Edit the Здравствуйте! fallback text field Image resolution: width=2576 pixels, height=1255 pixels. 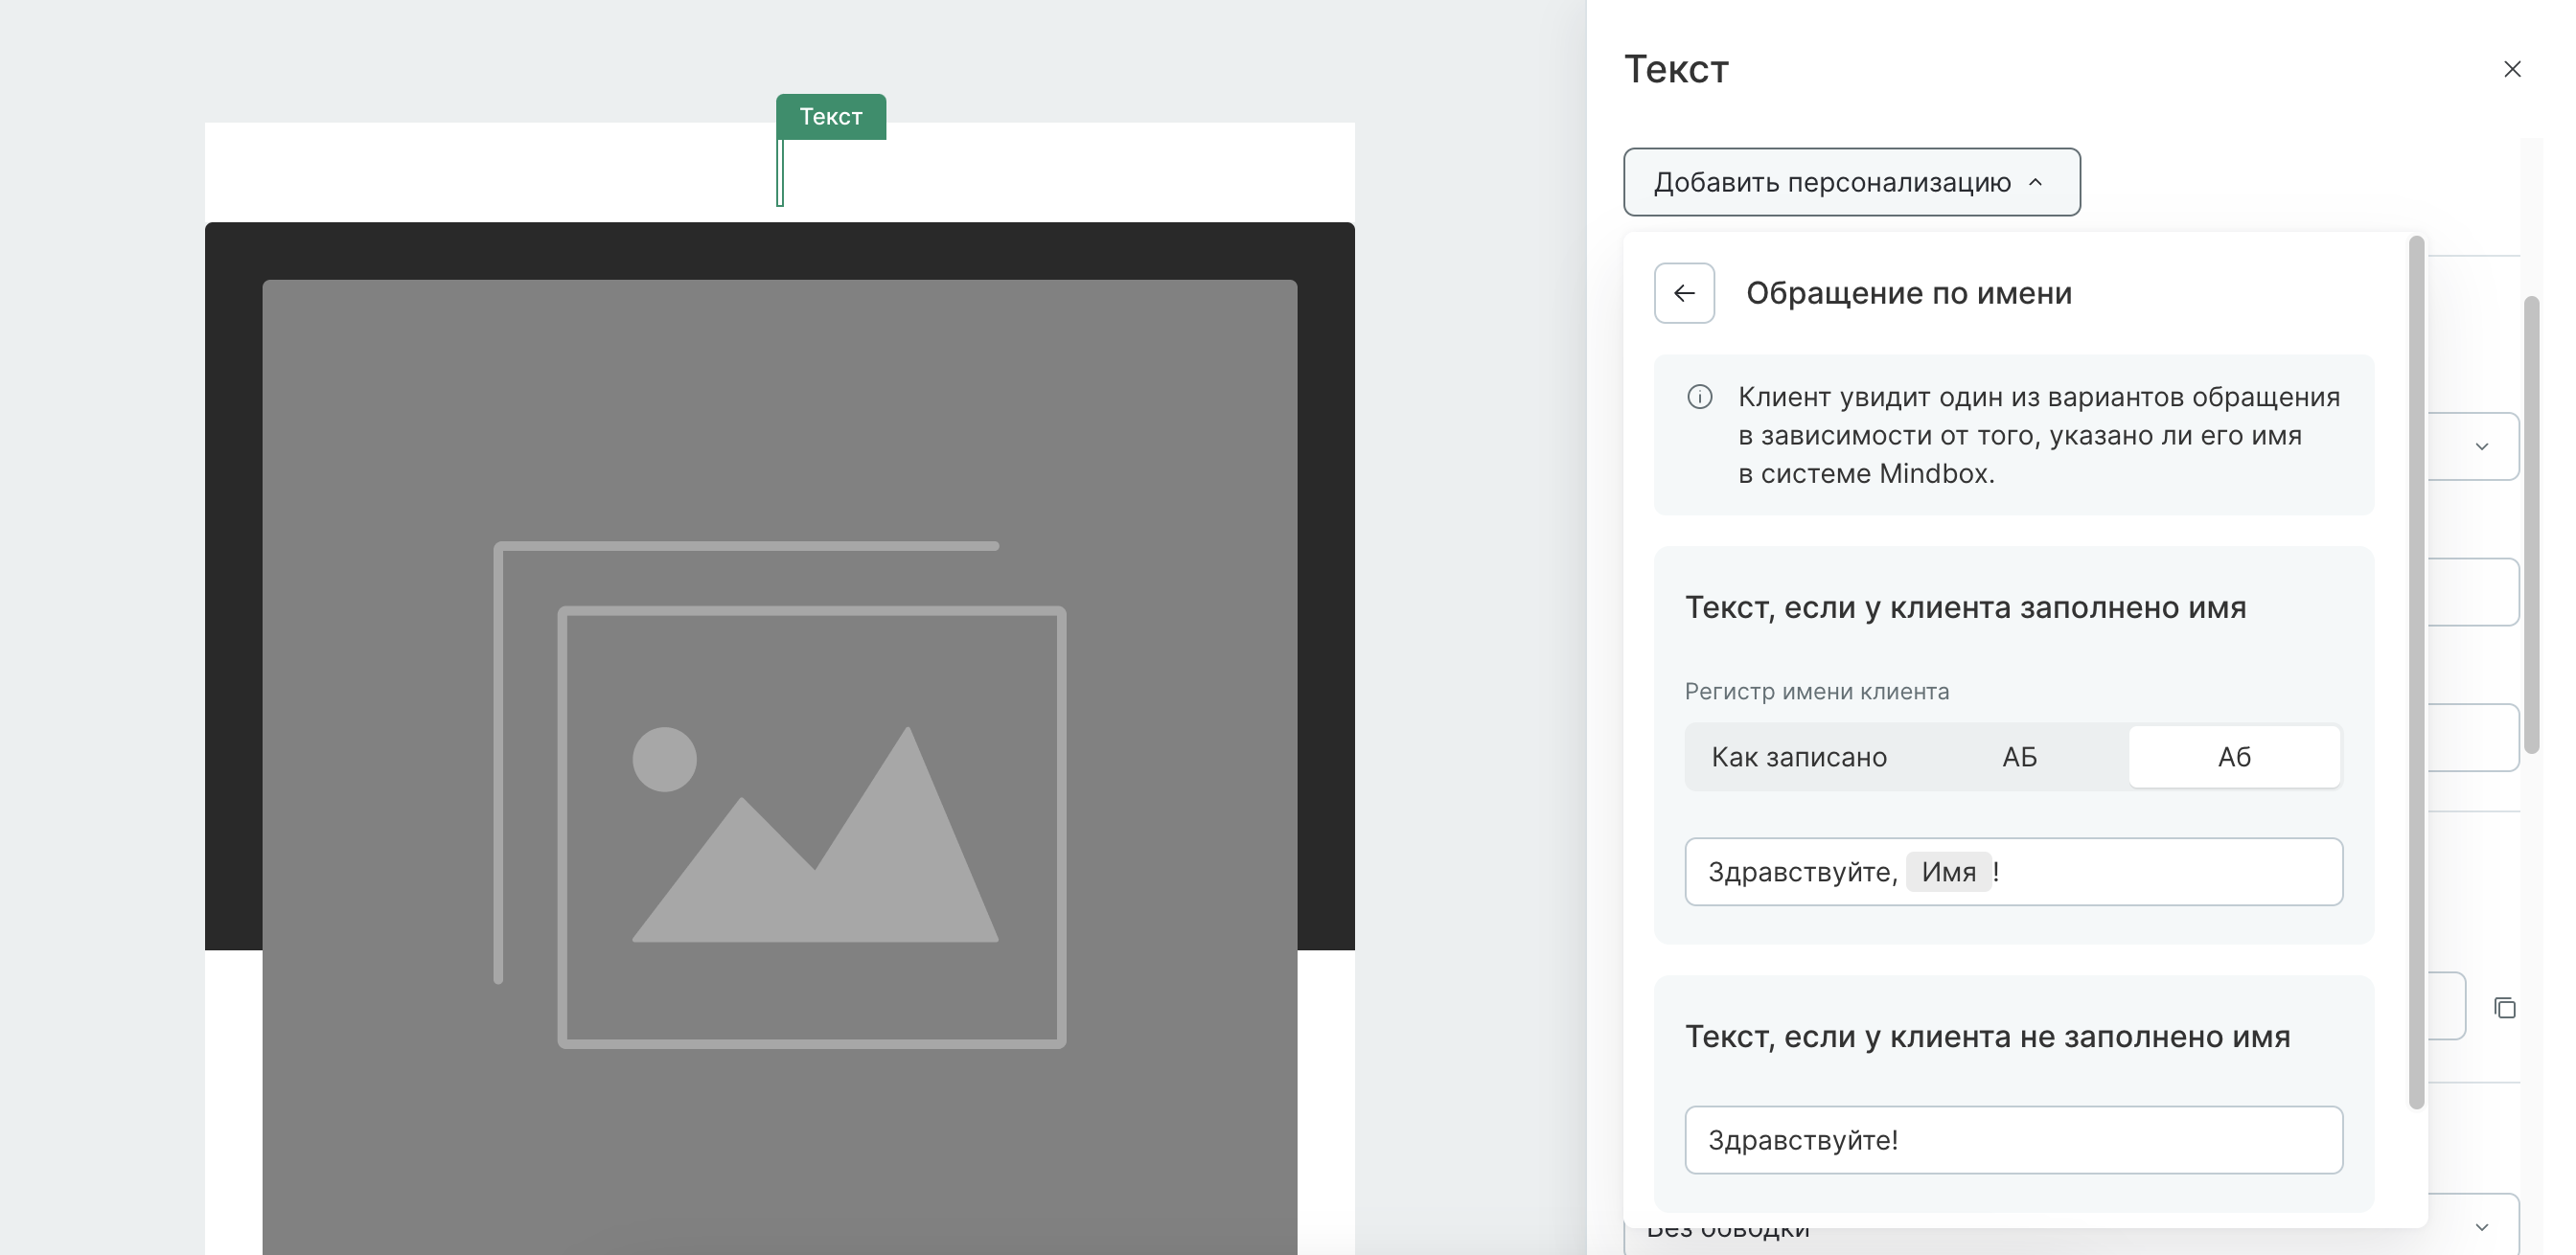click(x=2013, y=1140)
